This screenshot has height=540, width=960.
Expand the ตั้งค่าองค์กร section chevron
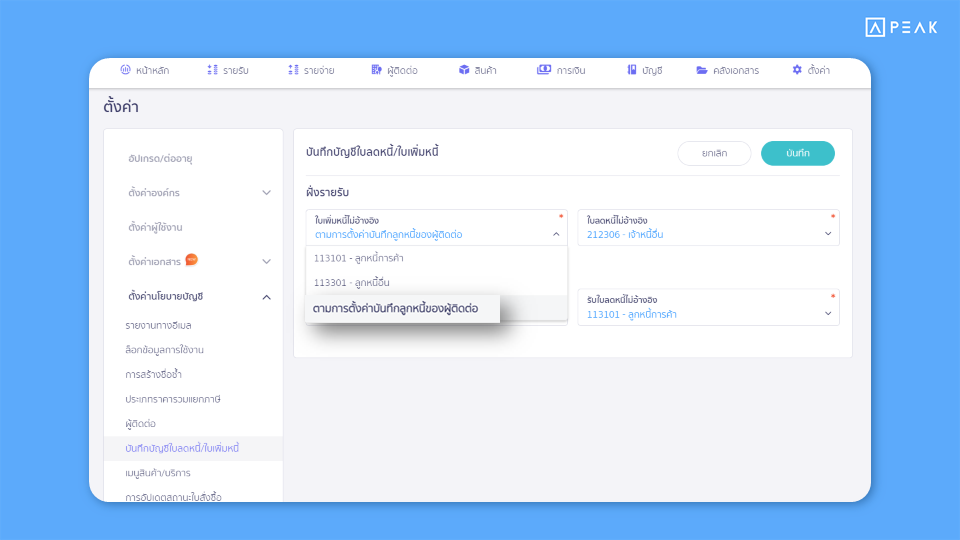[x=266, y=192]
